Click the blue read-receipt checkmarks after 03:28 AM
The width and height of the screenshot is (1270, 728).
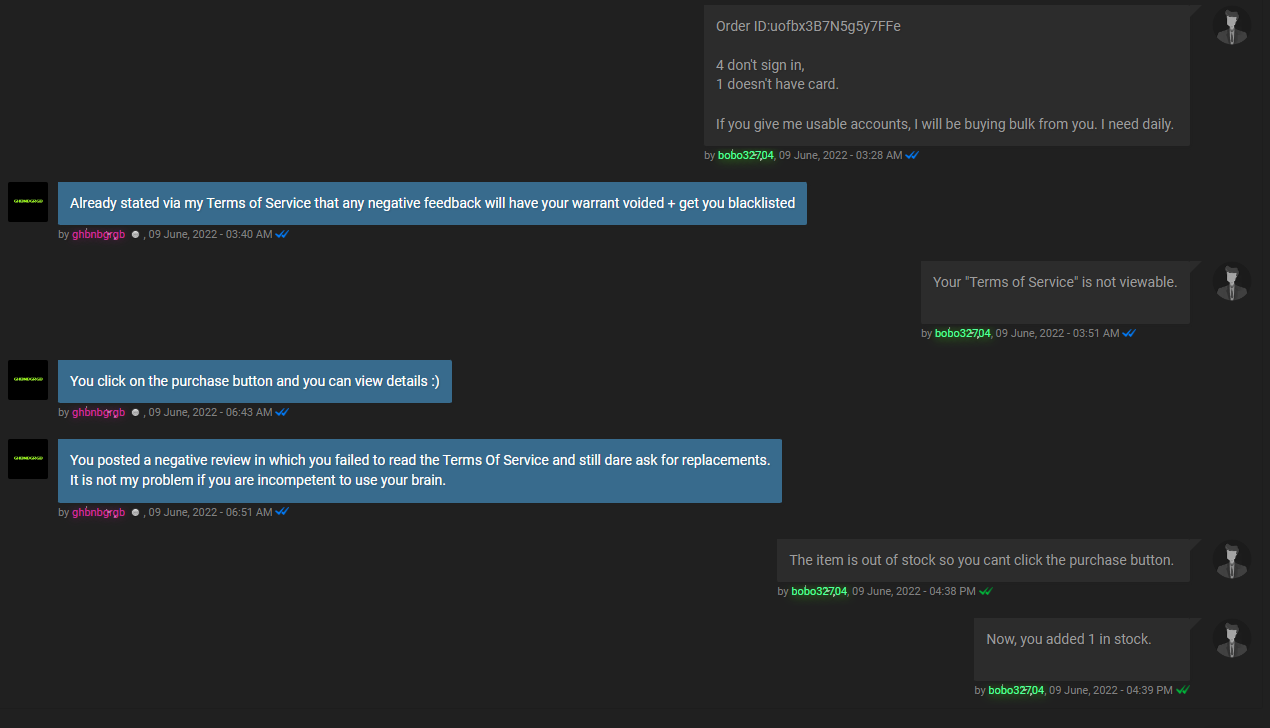[912, 155]
